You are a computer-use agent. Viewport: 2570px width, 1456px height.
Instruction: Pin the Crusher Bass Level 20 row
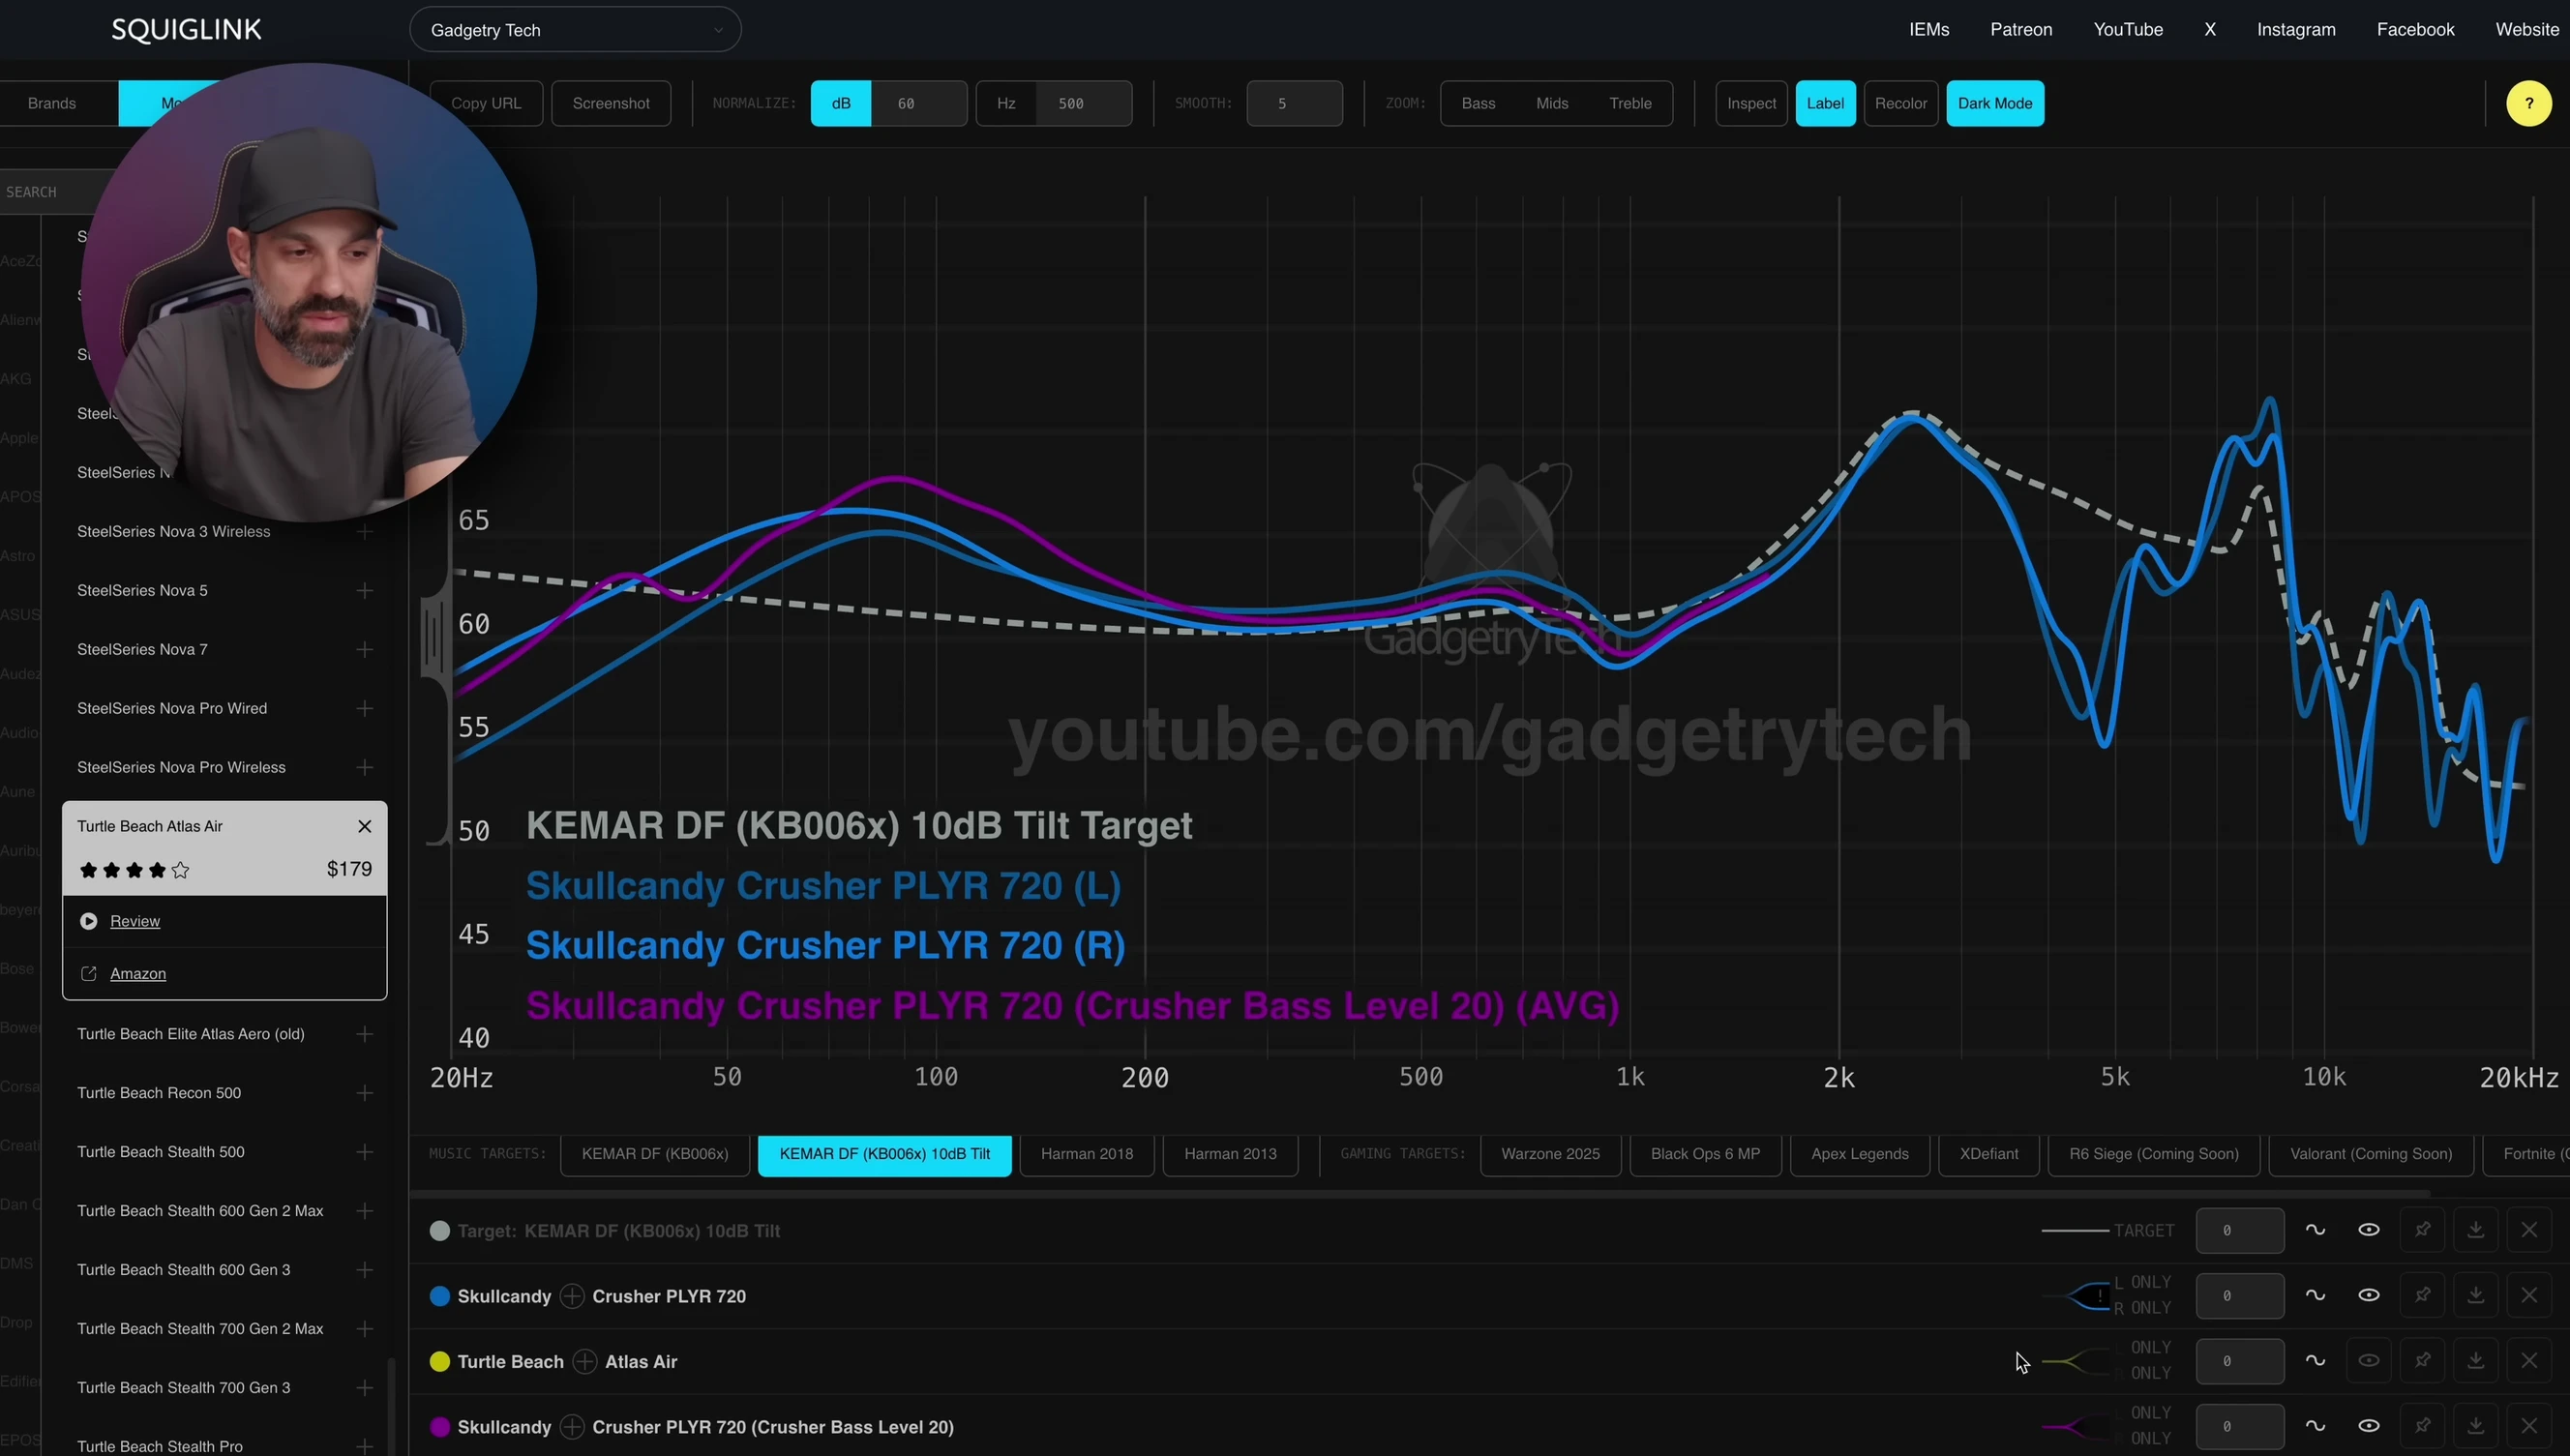(x=2422, y=1426)
